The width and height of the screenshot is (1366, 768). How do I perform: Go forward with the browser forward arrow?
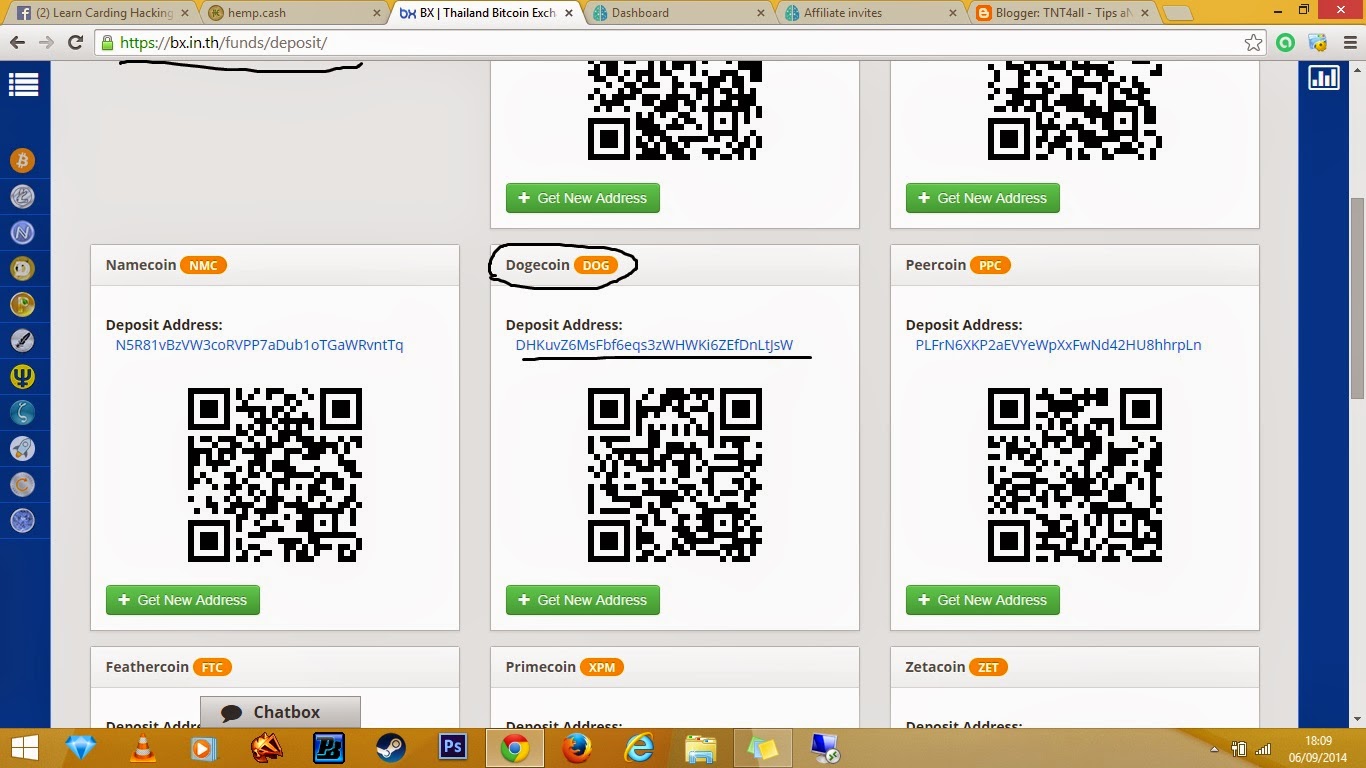pyautogui.click(x=46, y=43)
